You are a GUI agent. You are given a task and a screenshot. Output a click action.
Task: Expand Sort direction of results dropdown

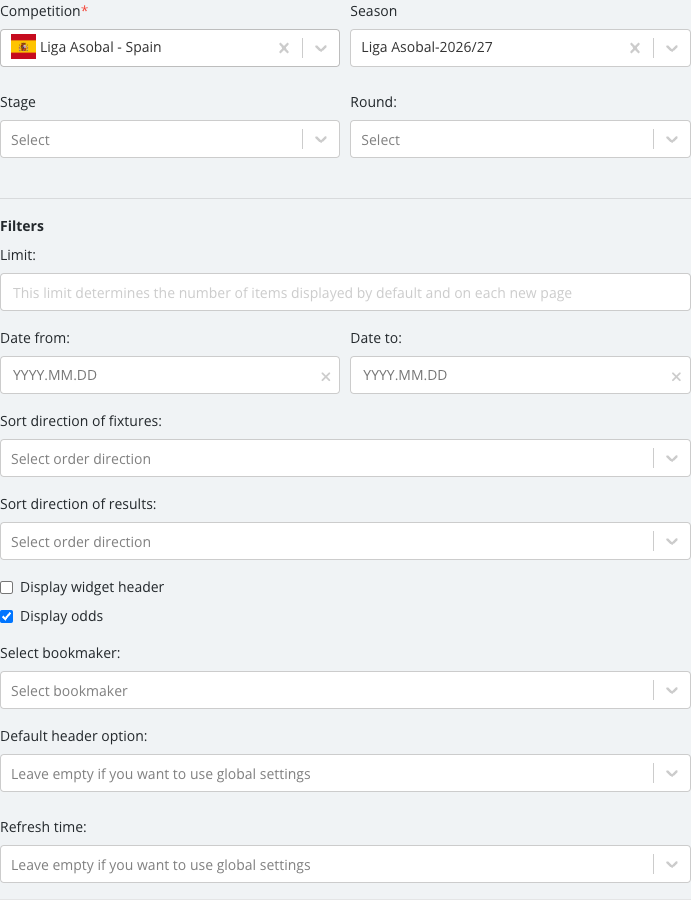[345, 541]
